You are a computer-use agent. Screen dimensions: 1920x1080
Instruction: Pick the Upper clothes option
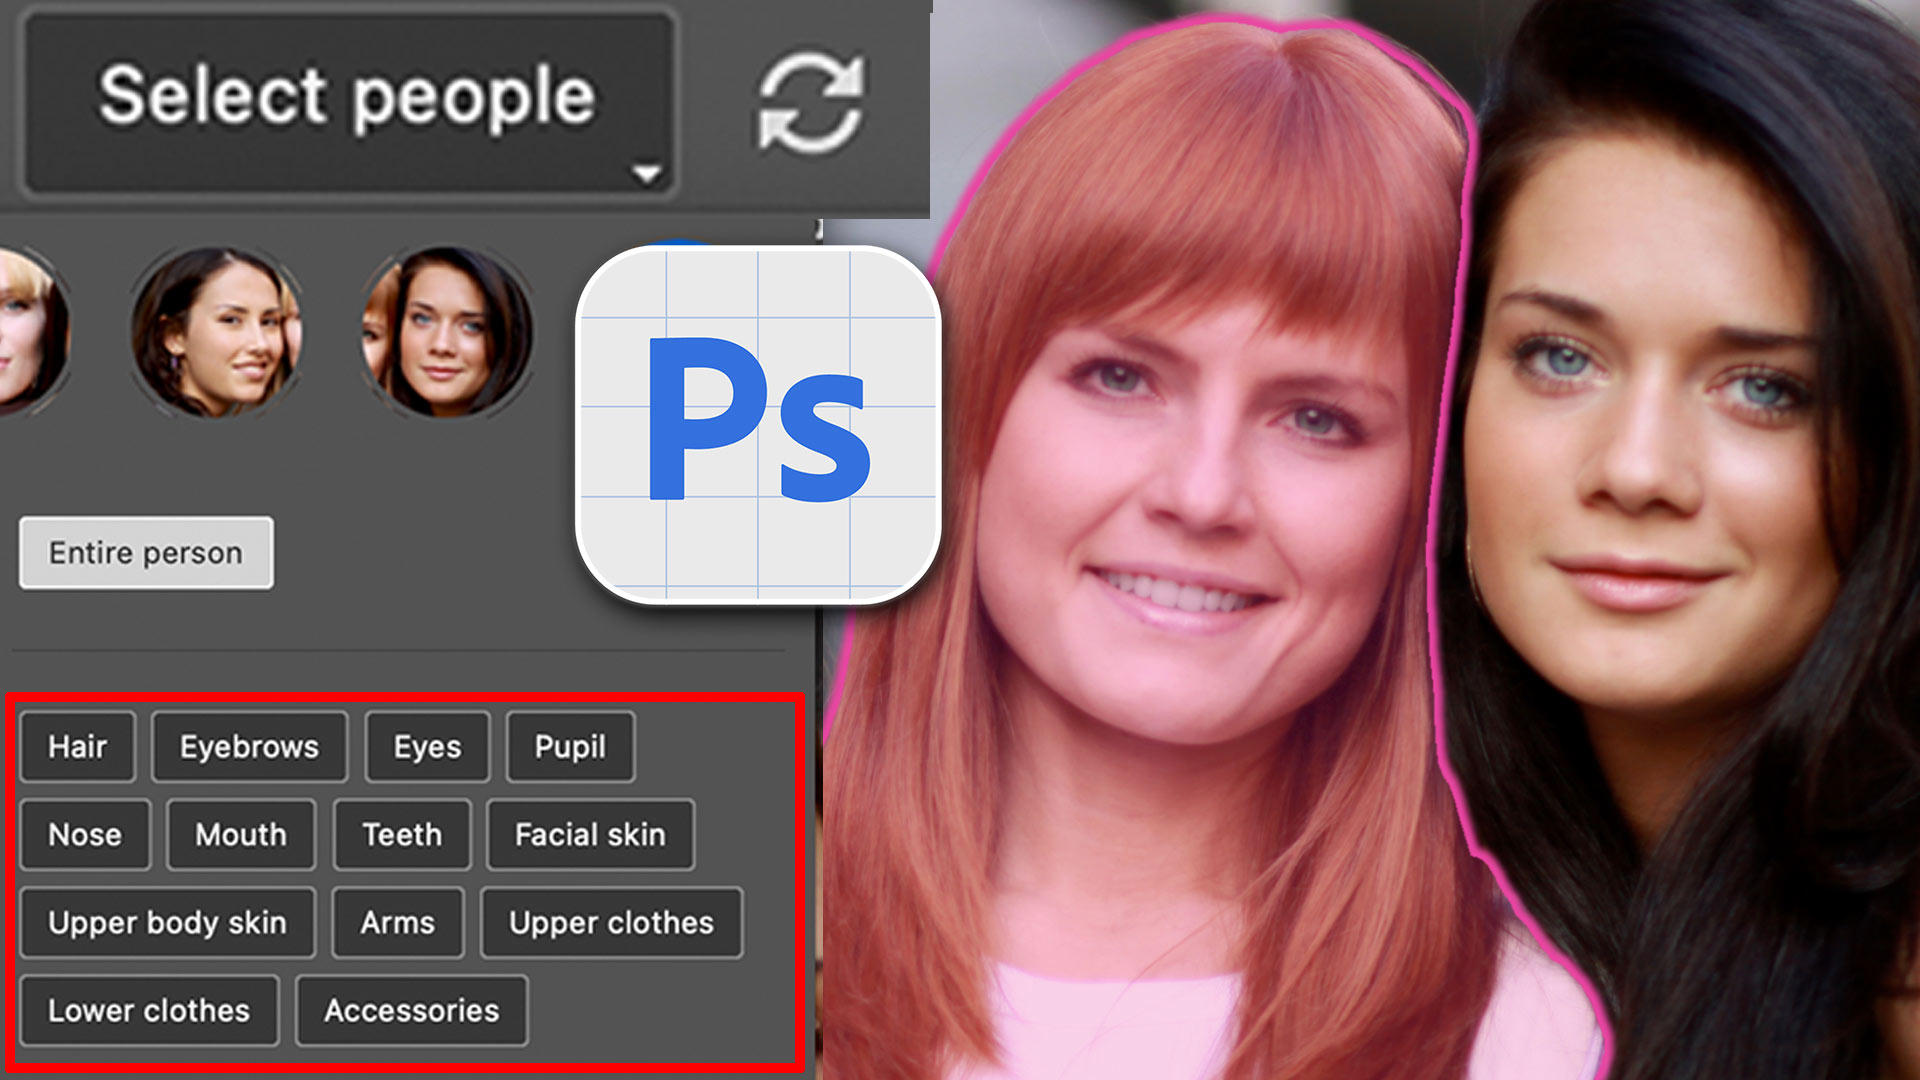pos(611,923)
